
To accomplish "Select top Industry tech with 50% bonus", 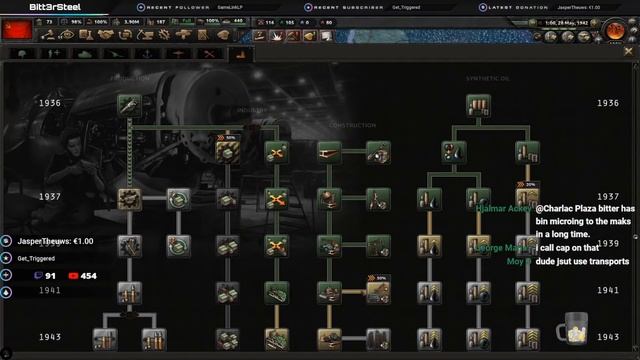I will coord(227,152).
